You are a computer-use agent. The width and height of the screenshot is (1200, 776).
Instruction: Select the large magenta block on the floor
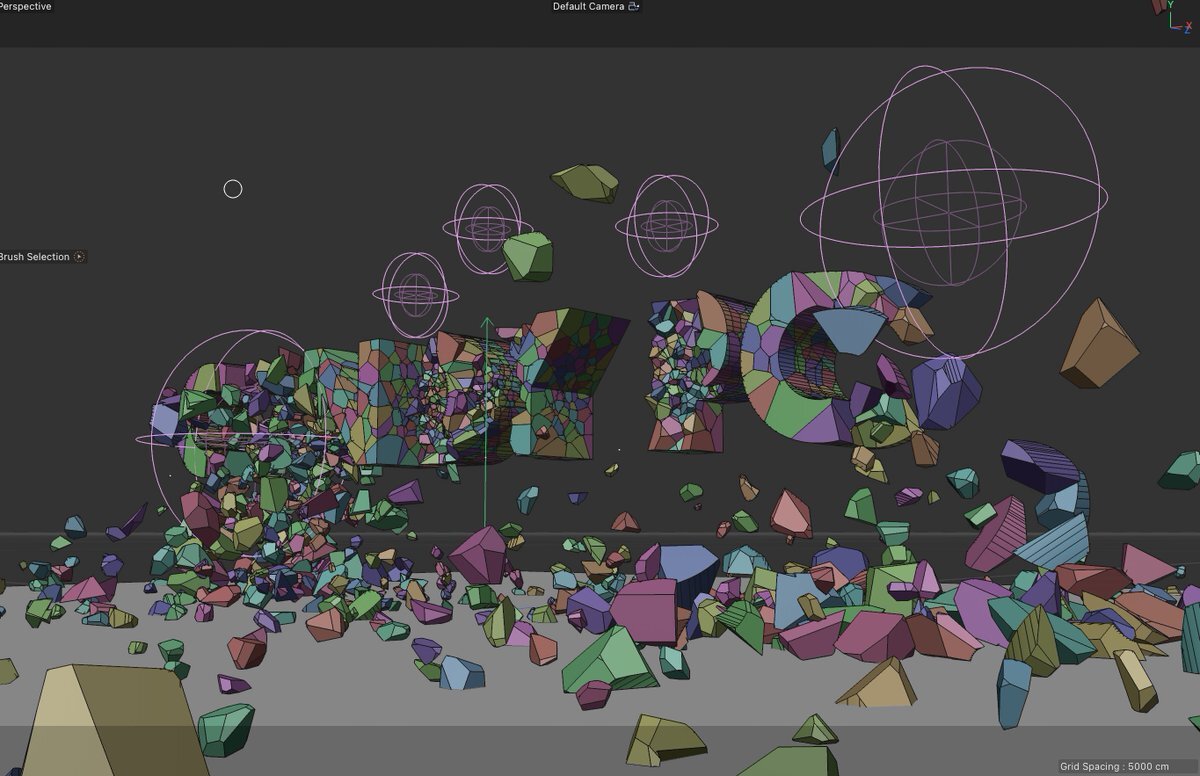point(643,609)
